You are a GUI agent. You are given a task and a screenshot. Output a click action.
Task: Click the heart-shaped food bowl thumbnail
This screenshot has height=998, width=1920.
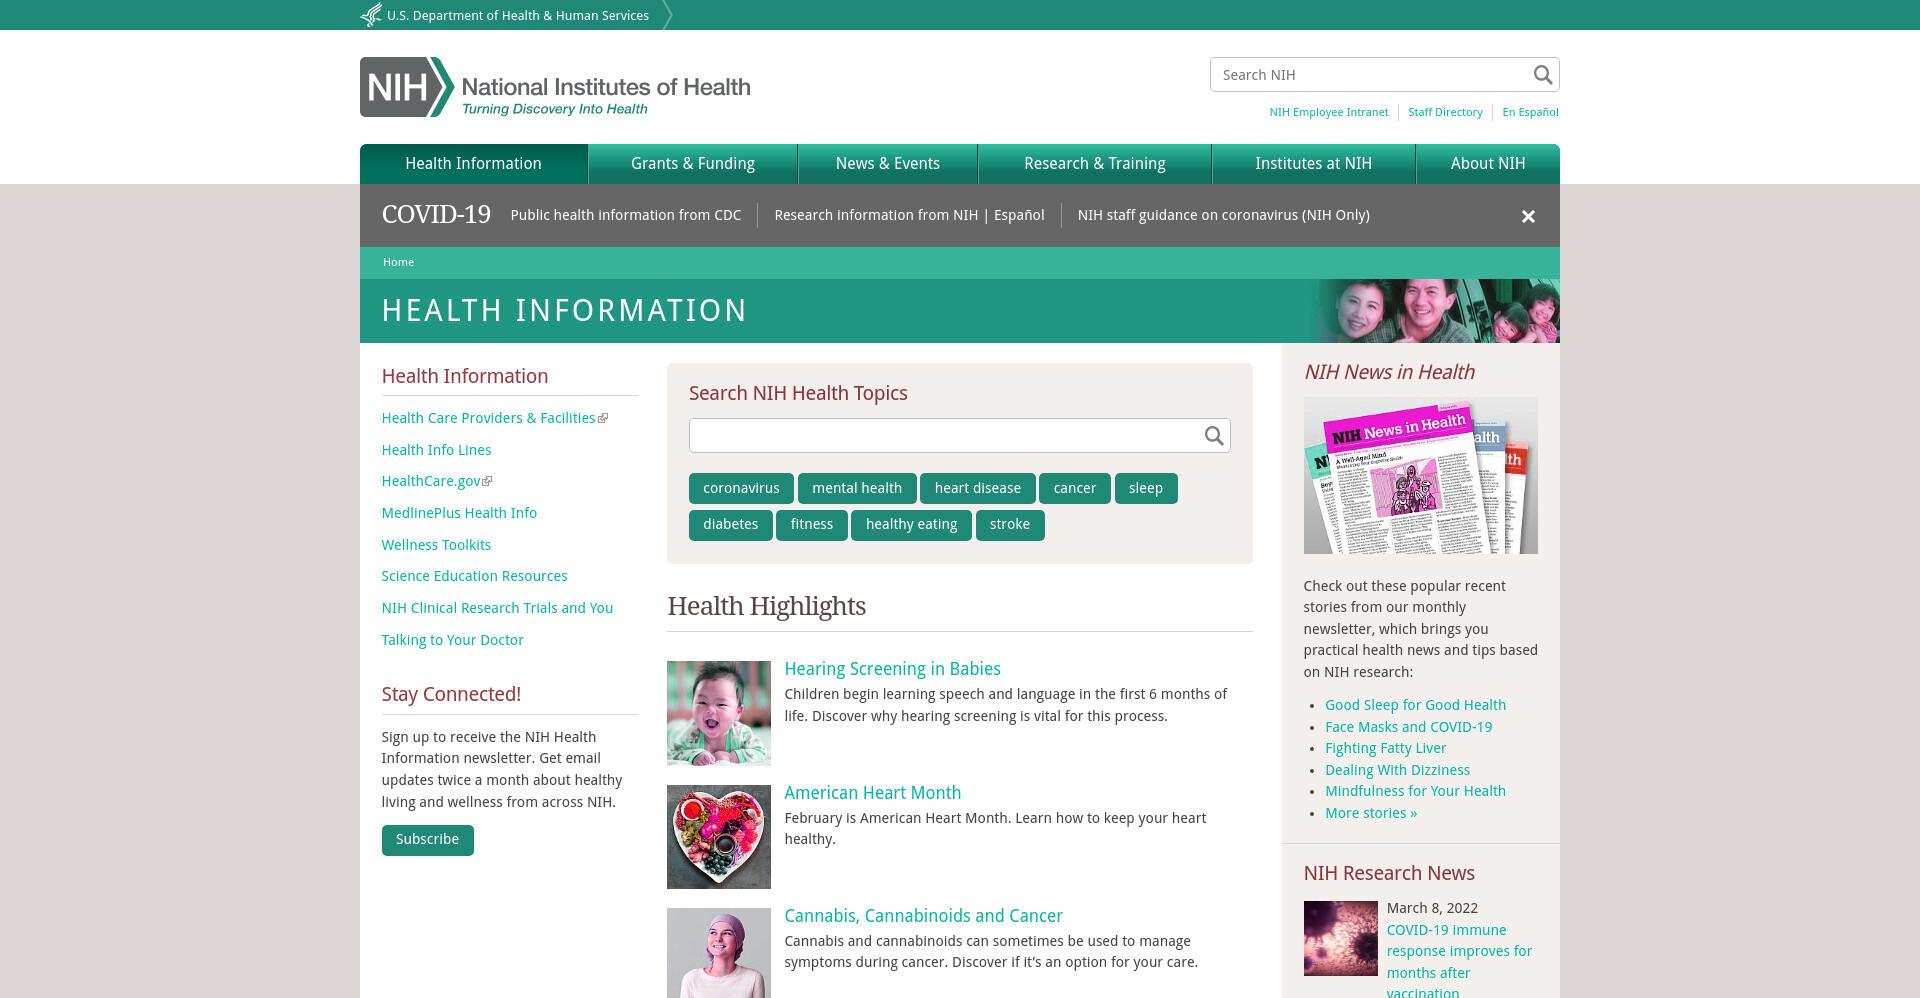[x=719, y=837]
